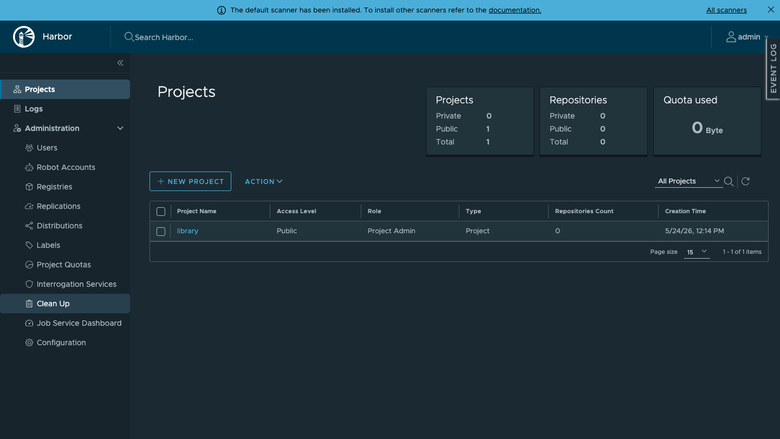
Task: Navigate to Replications
Action: [65, 206]
